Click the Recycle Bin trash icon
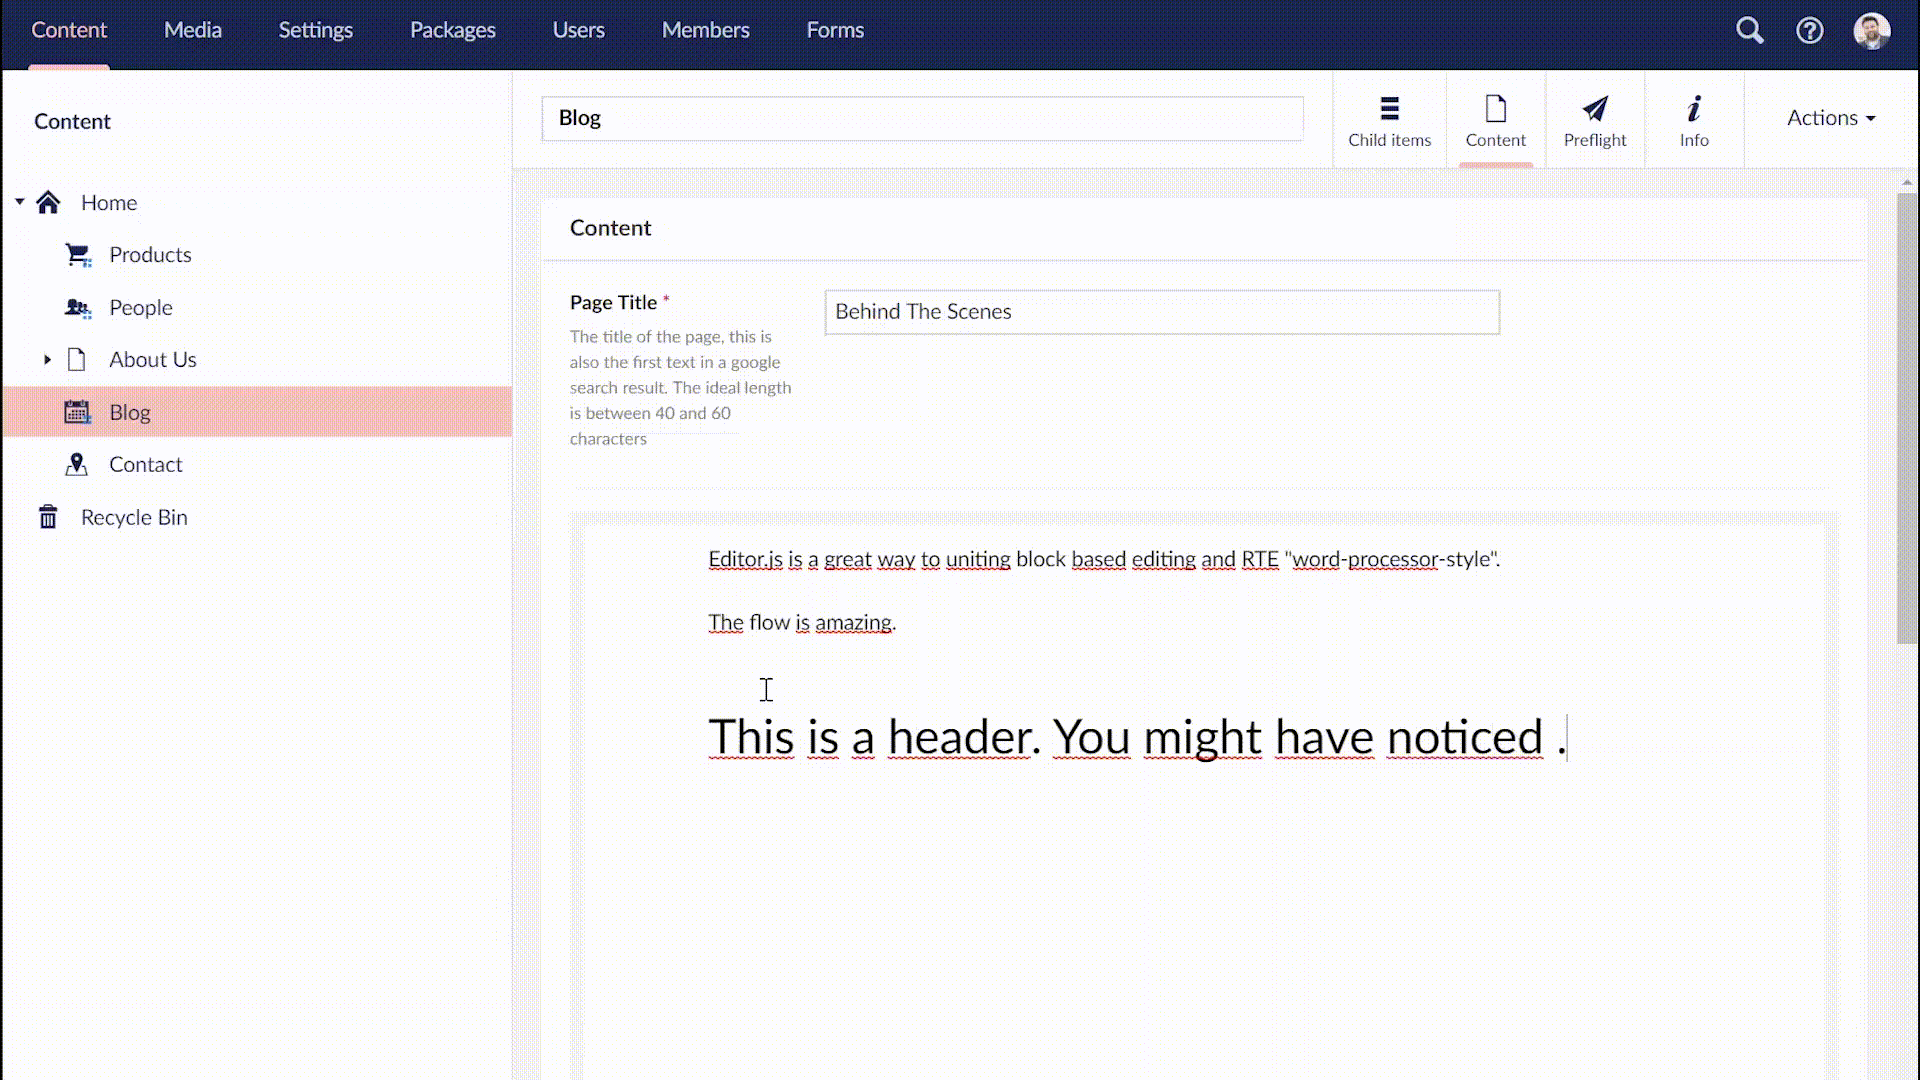 48,517
